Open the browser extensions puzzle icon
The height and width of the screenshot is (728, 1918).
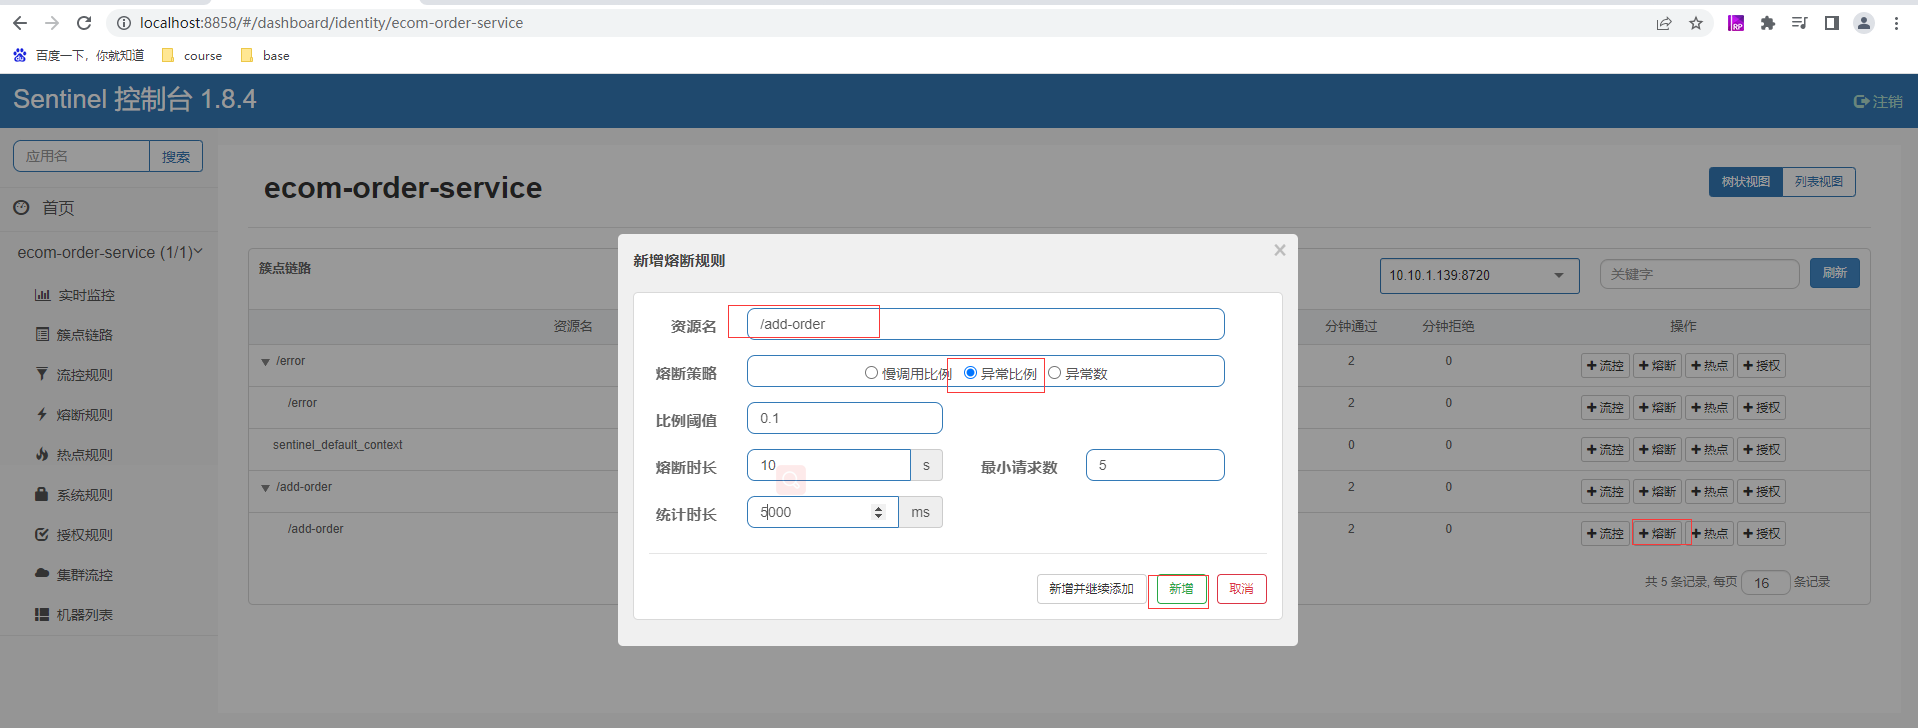coord(1768,23)
